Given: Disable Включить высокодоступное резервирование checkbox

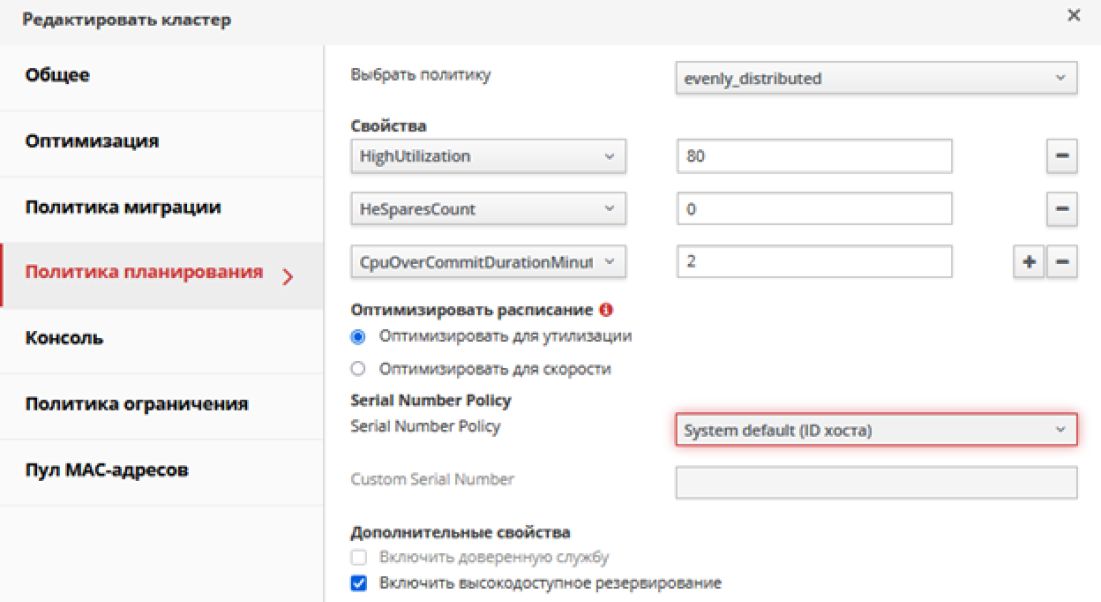Looking at the screenshot, I should point(359,583).
